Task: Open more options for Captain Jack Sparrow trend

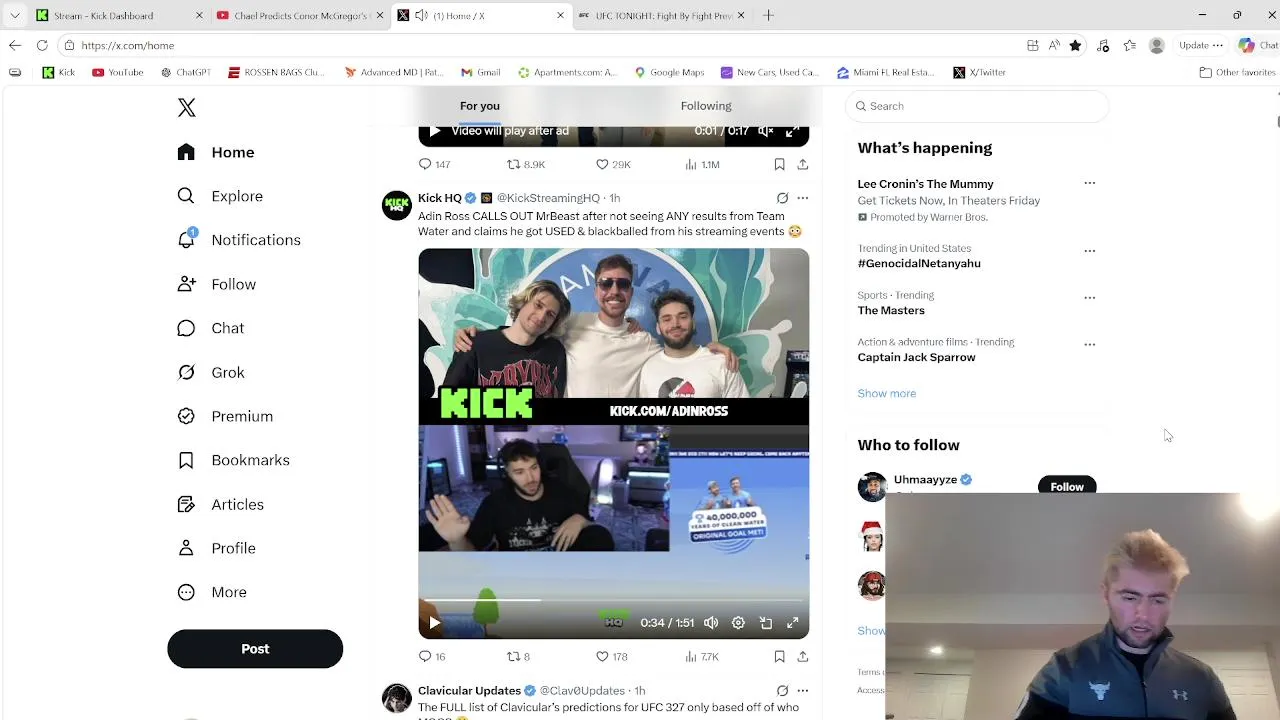Action: 1090,344
